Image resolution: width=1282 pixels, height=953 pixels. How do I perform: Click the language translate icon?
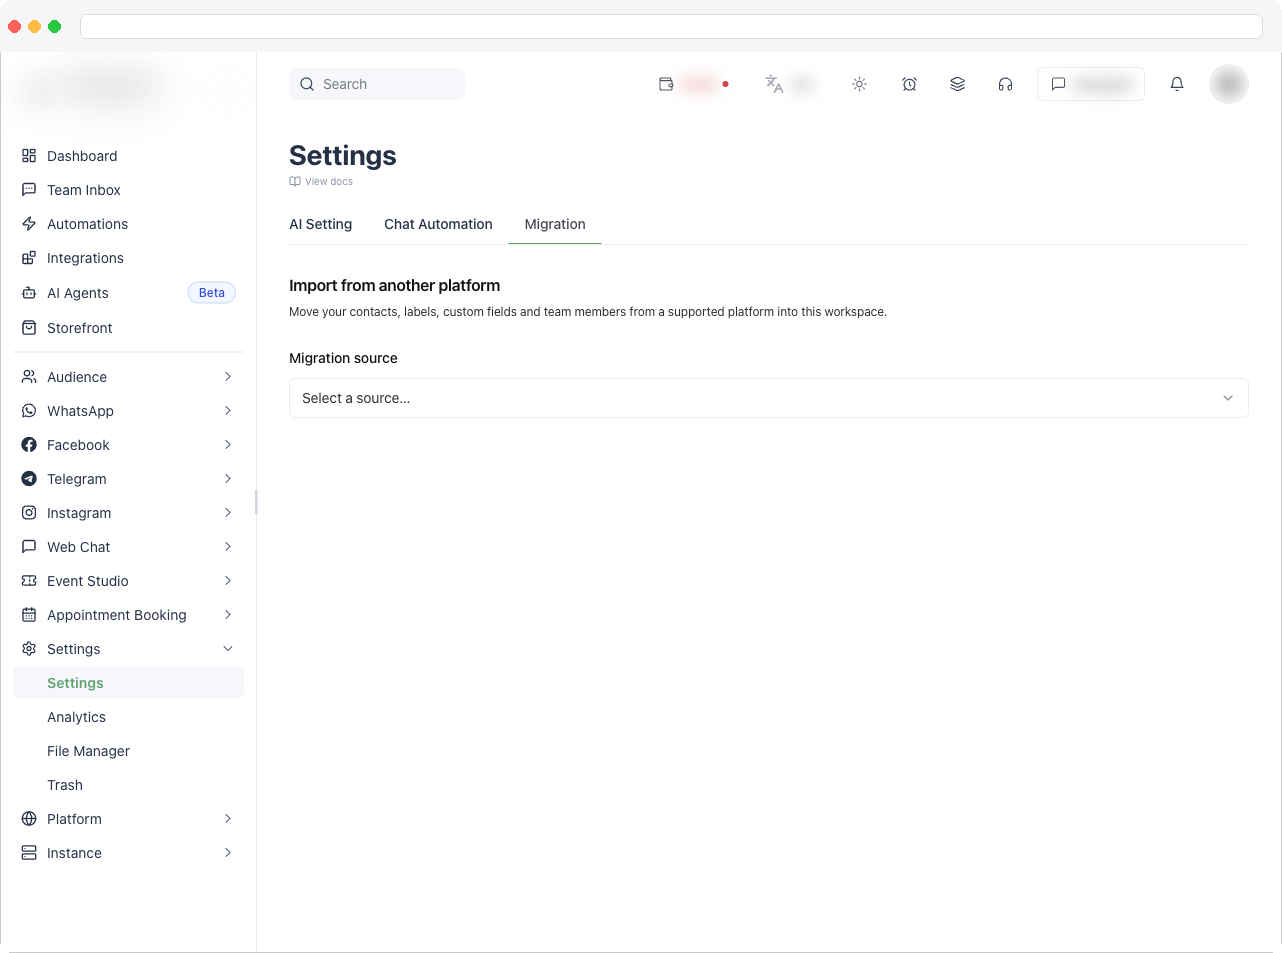[x=774, y=84]
